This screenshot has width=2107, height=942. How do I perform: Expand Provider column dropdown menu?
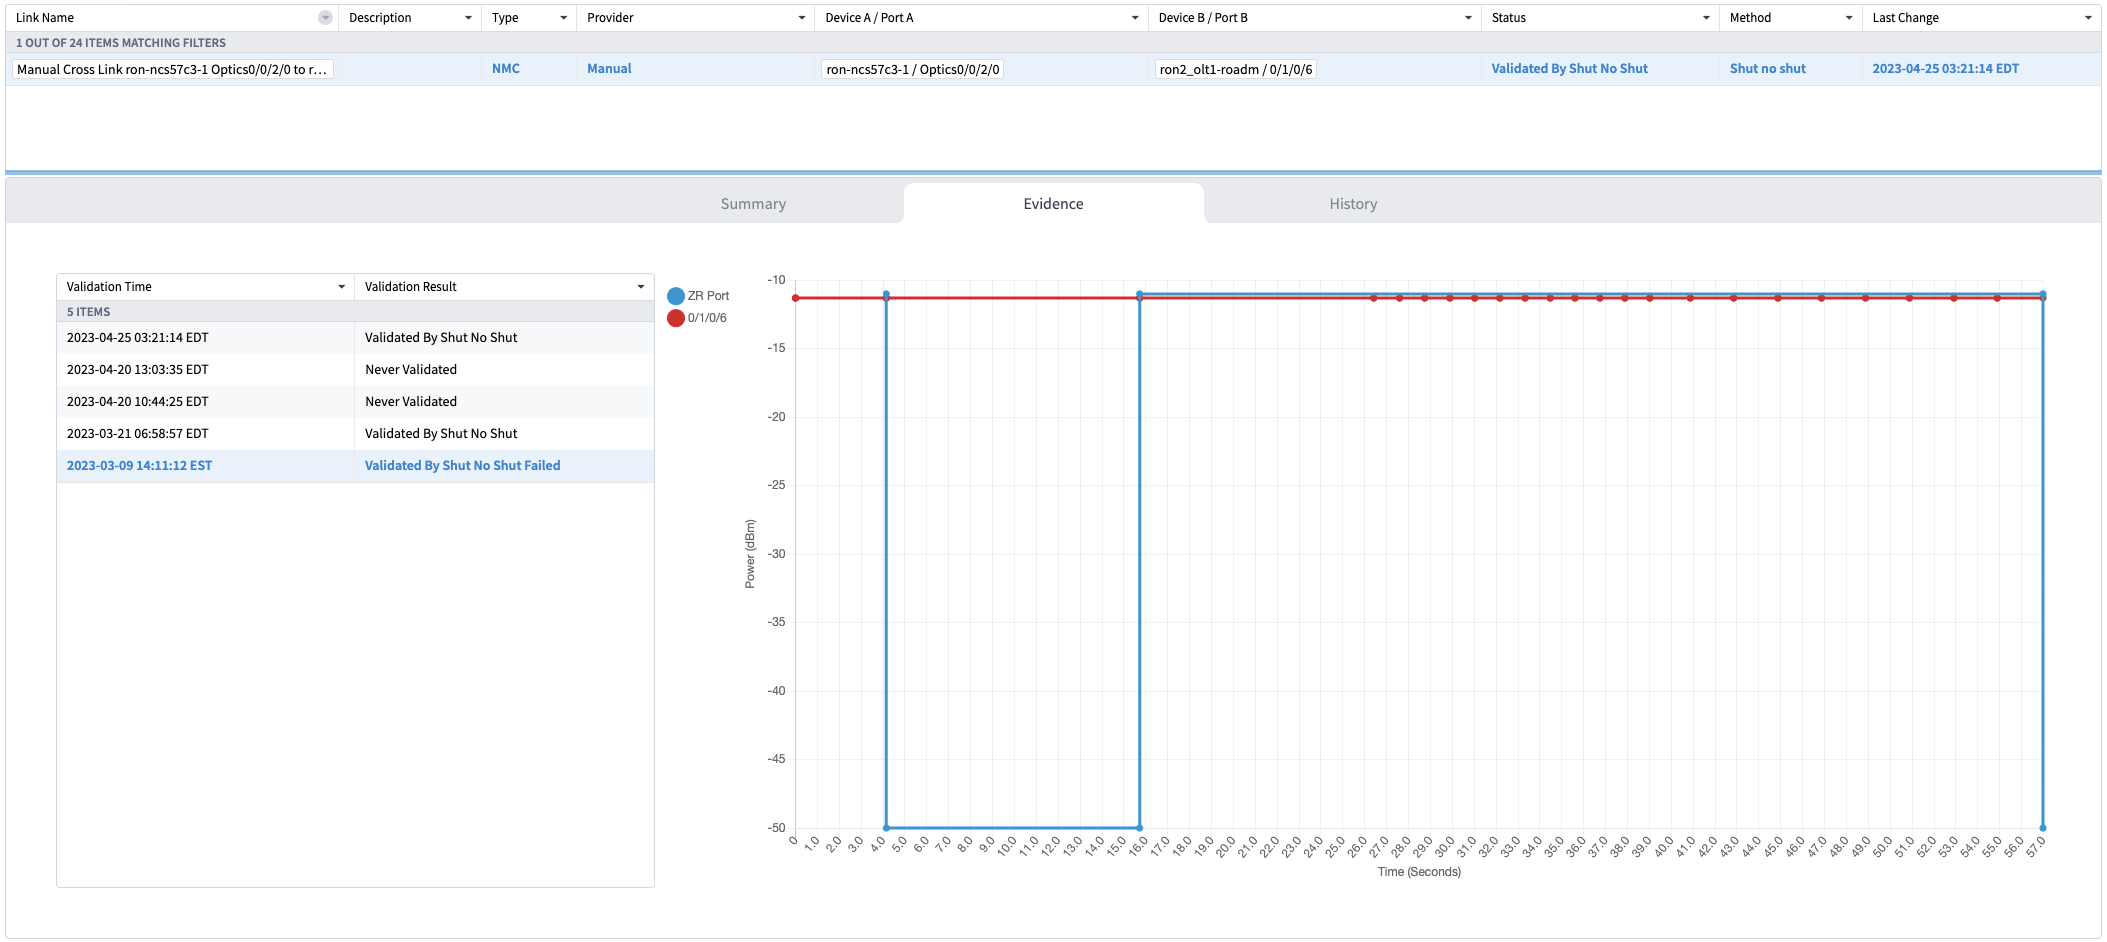point(801,18)
